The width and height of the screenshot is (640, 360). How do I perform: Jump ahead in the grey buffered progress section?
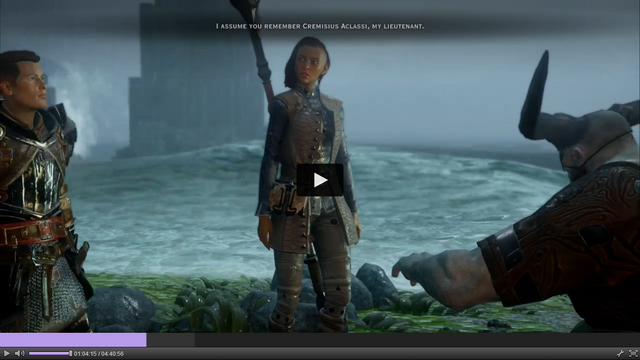click(x=171, y=340)
